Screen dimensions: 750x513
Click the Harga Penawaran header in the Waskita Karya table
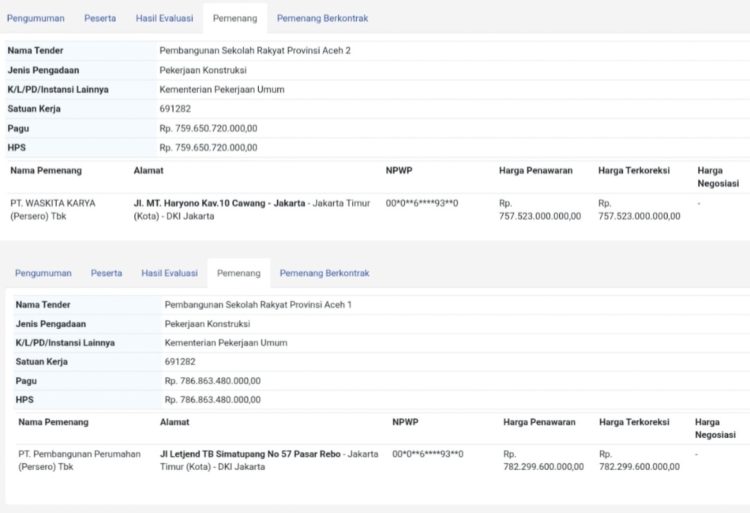536,171
